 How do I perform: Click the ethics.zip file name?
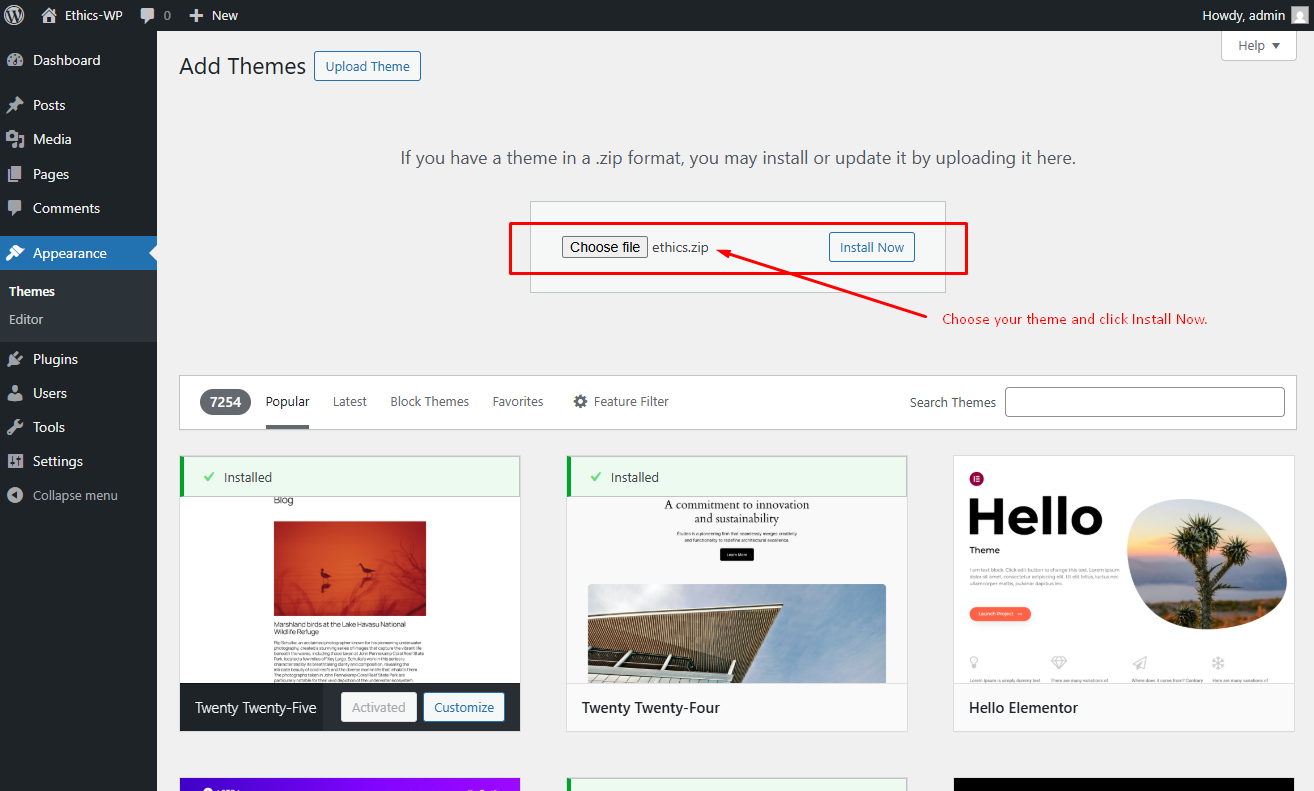(x=680, y=247)
